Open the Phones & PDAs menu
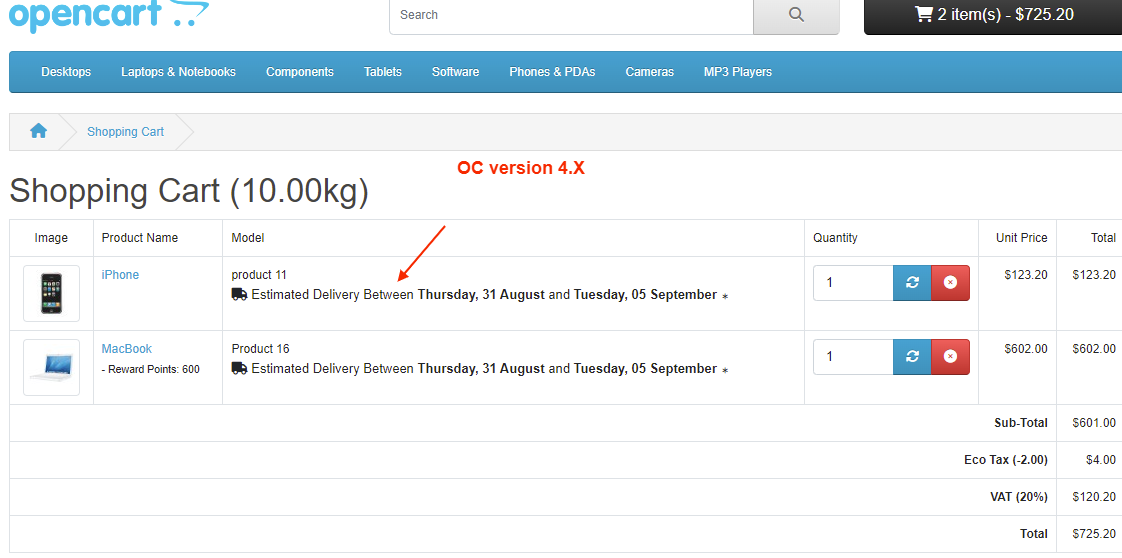Screen dimensions: 1122x558 coord(552,72)
